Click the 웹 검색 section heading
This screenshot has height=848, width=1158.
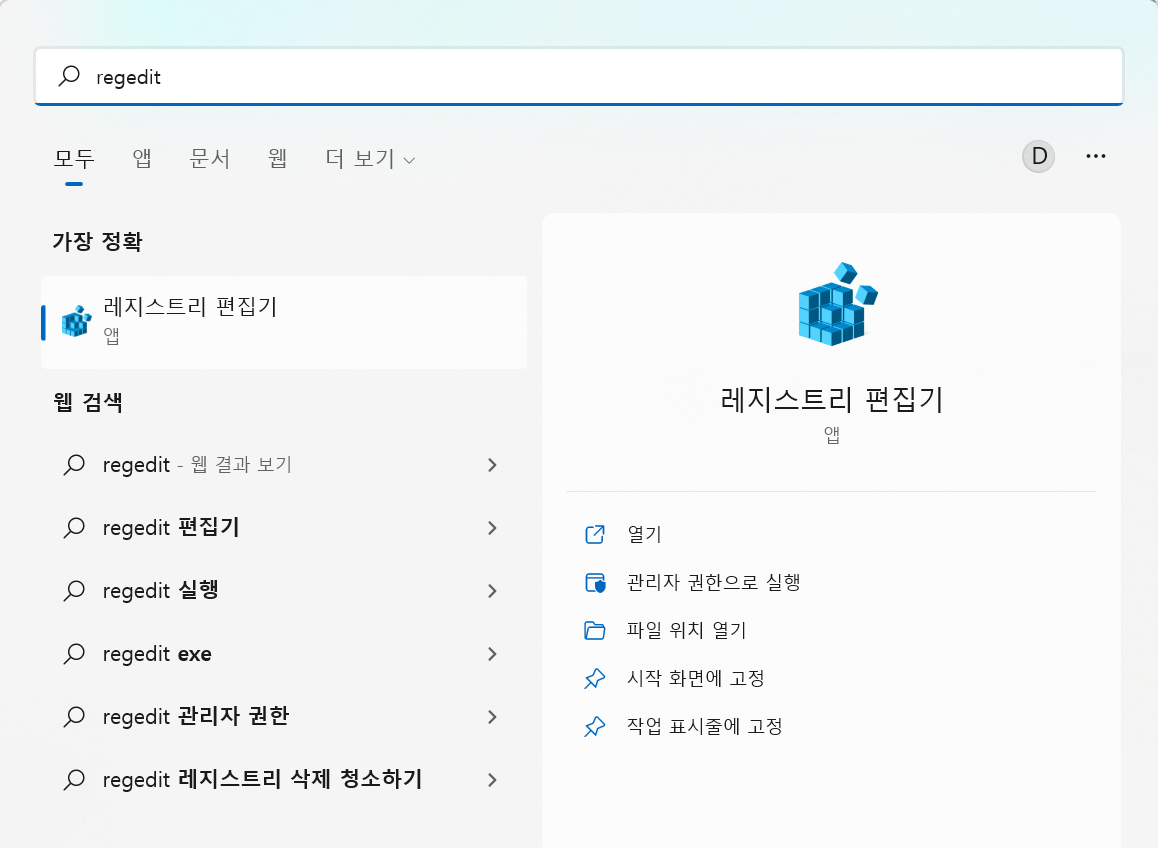(x=88, y=403)
